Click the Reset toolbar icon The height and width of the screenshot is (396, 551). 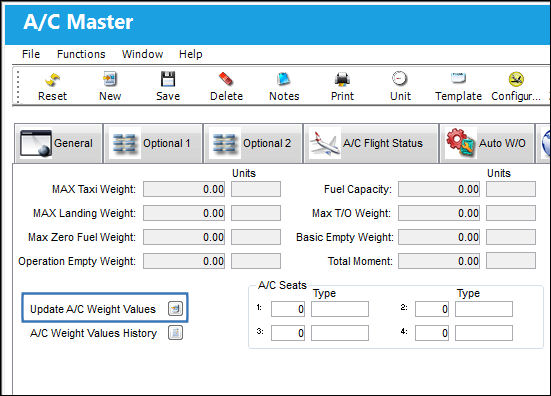pos(52,80)
